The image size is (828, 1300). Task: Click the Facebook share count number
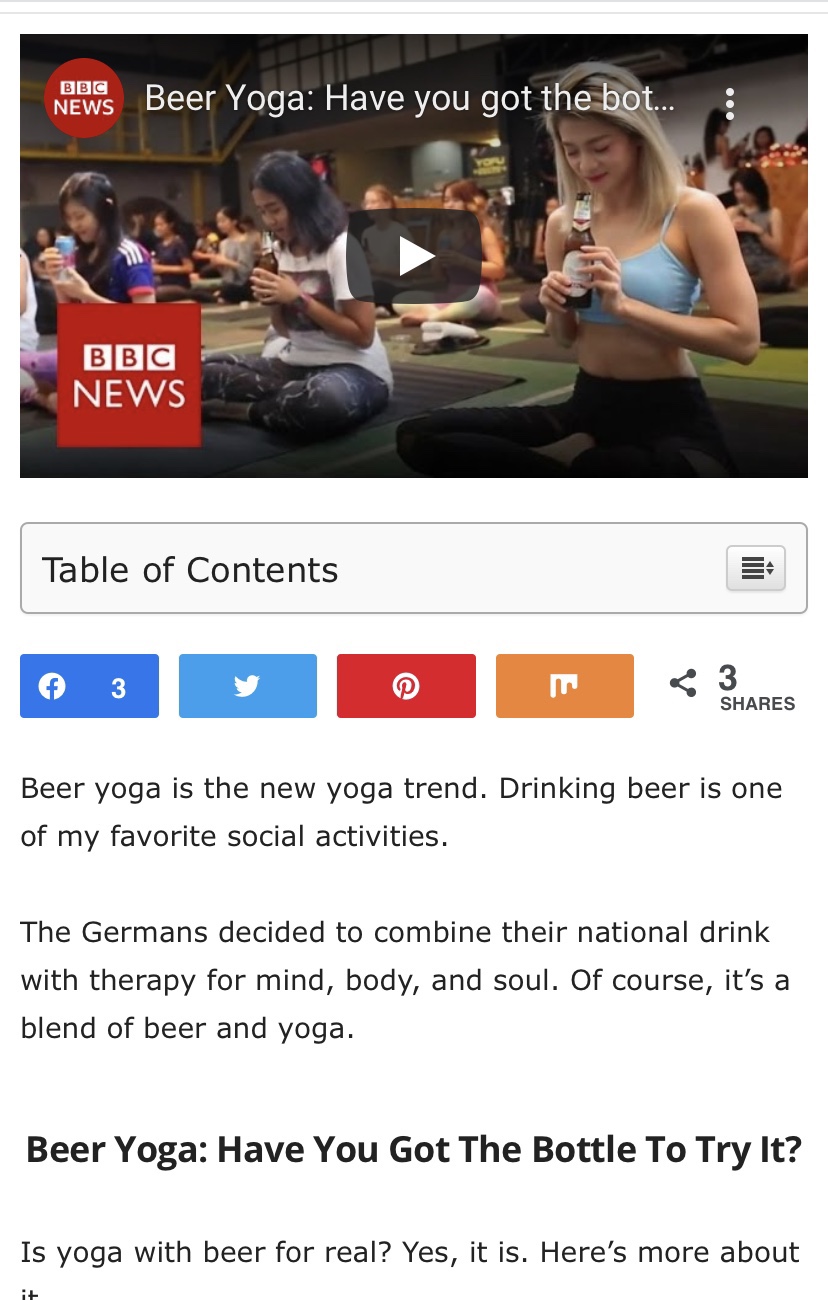[x=118, y=688]
